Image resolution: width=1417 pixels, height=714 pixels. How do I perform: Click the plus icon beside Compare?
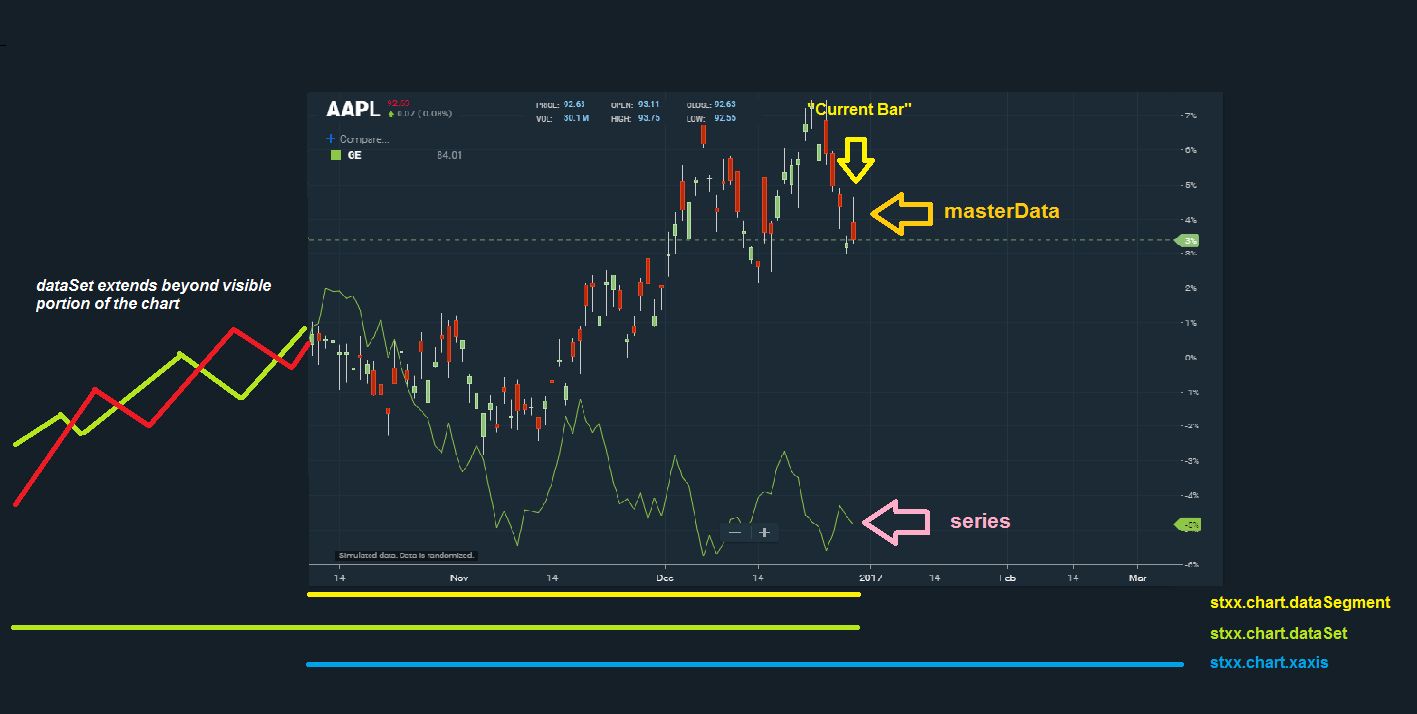pyautogui.click(x=331, y=139)
